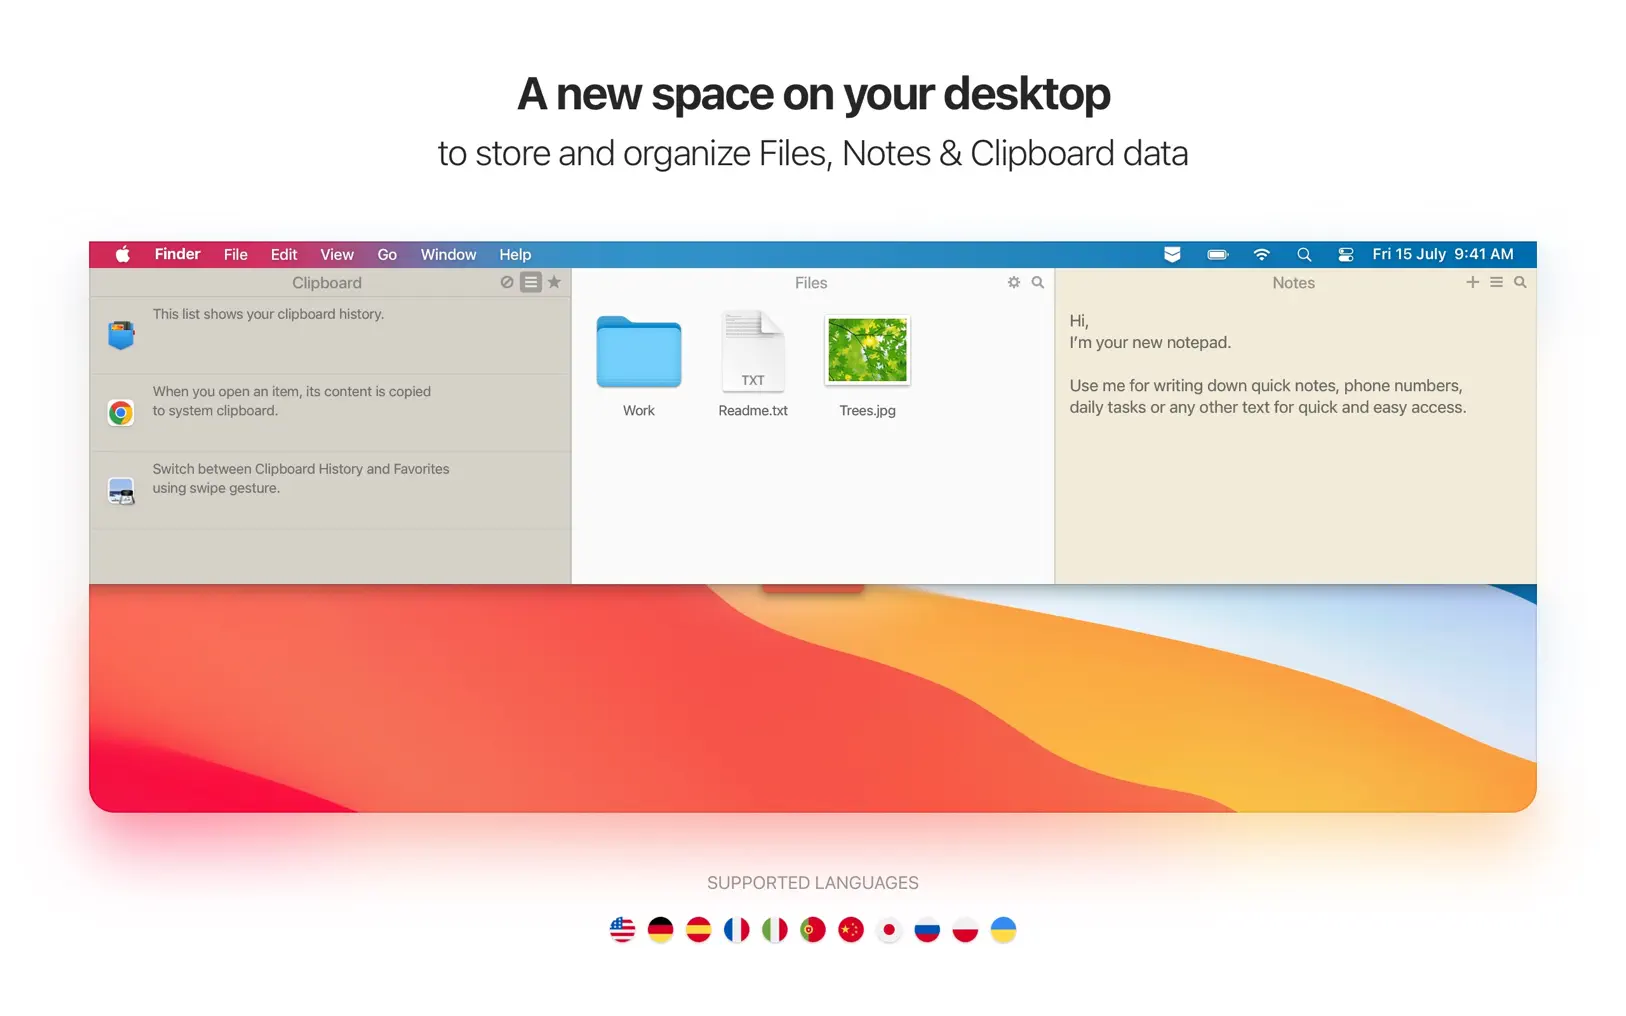
Task: Open the Go menu
Action: pos(387,254)
